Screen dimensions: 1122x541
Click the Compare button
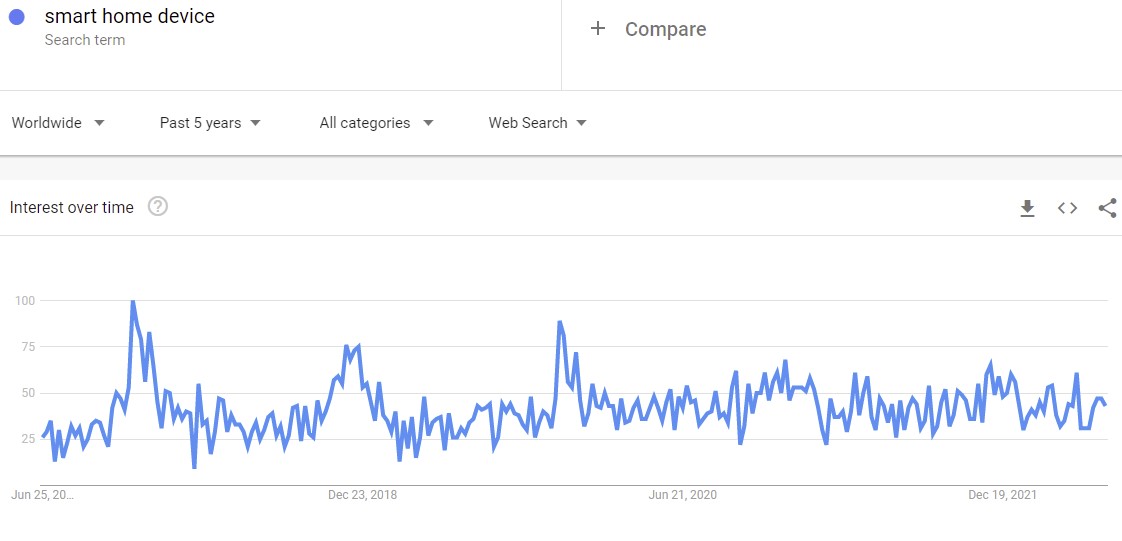point(665,30)
